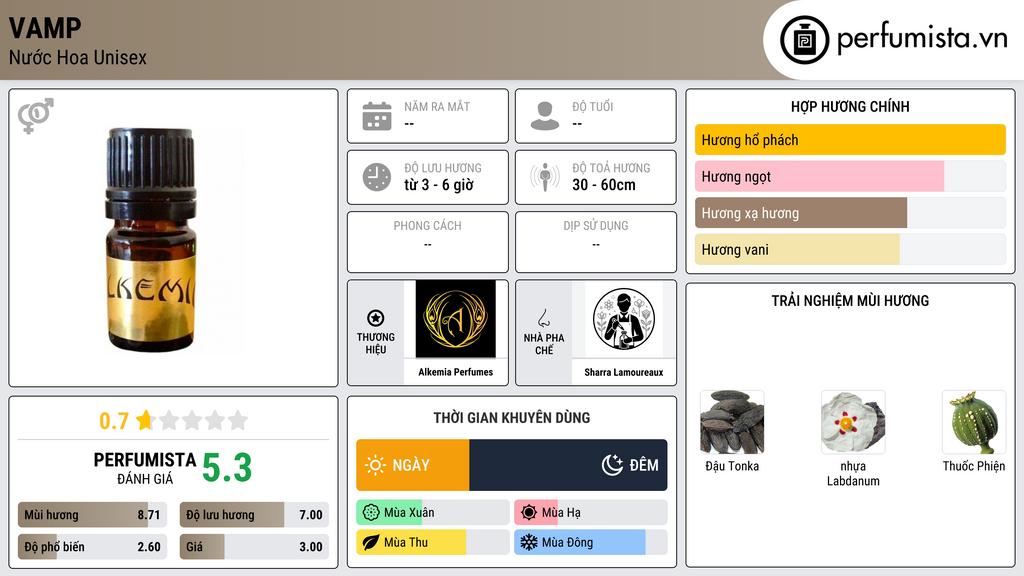Click the star badge icon above Thương hiệu
The height and width of the screenshot is (576, 1024).
376,318
